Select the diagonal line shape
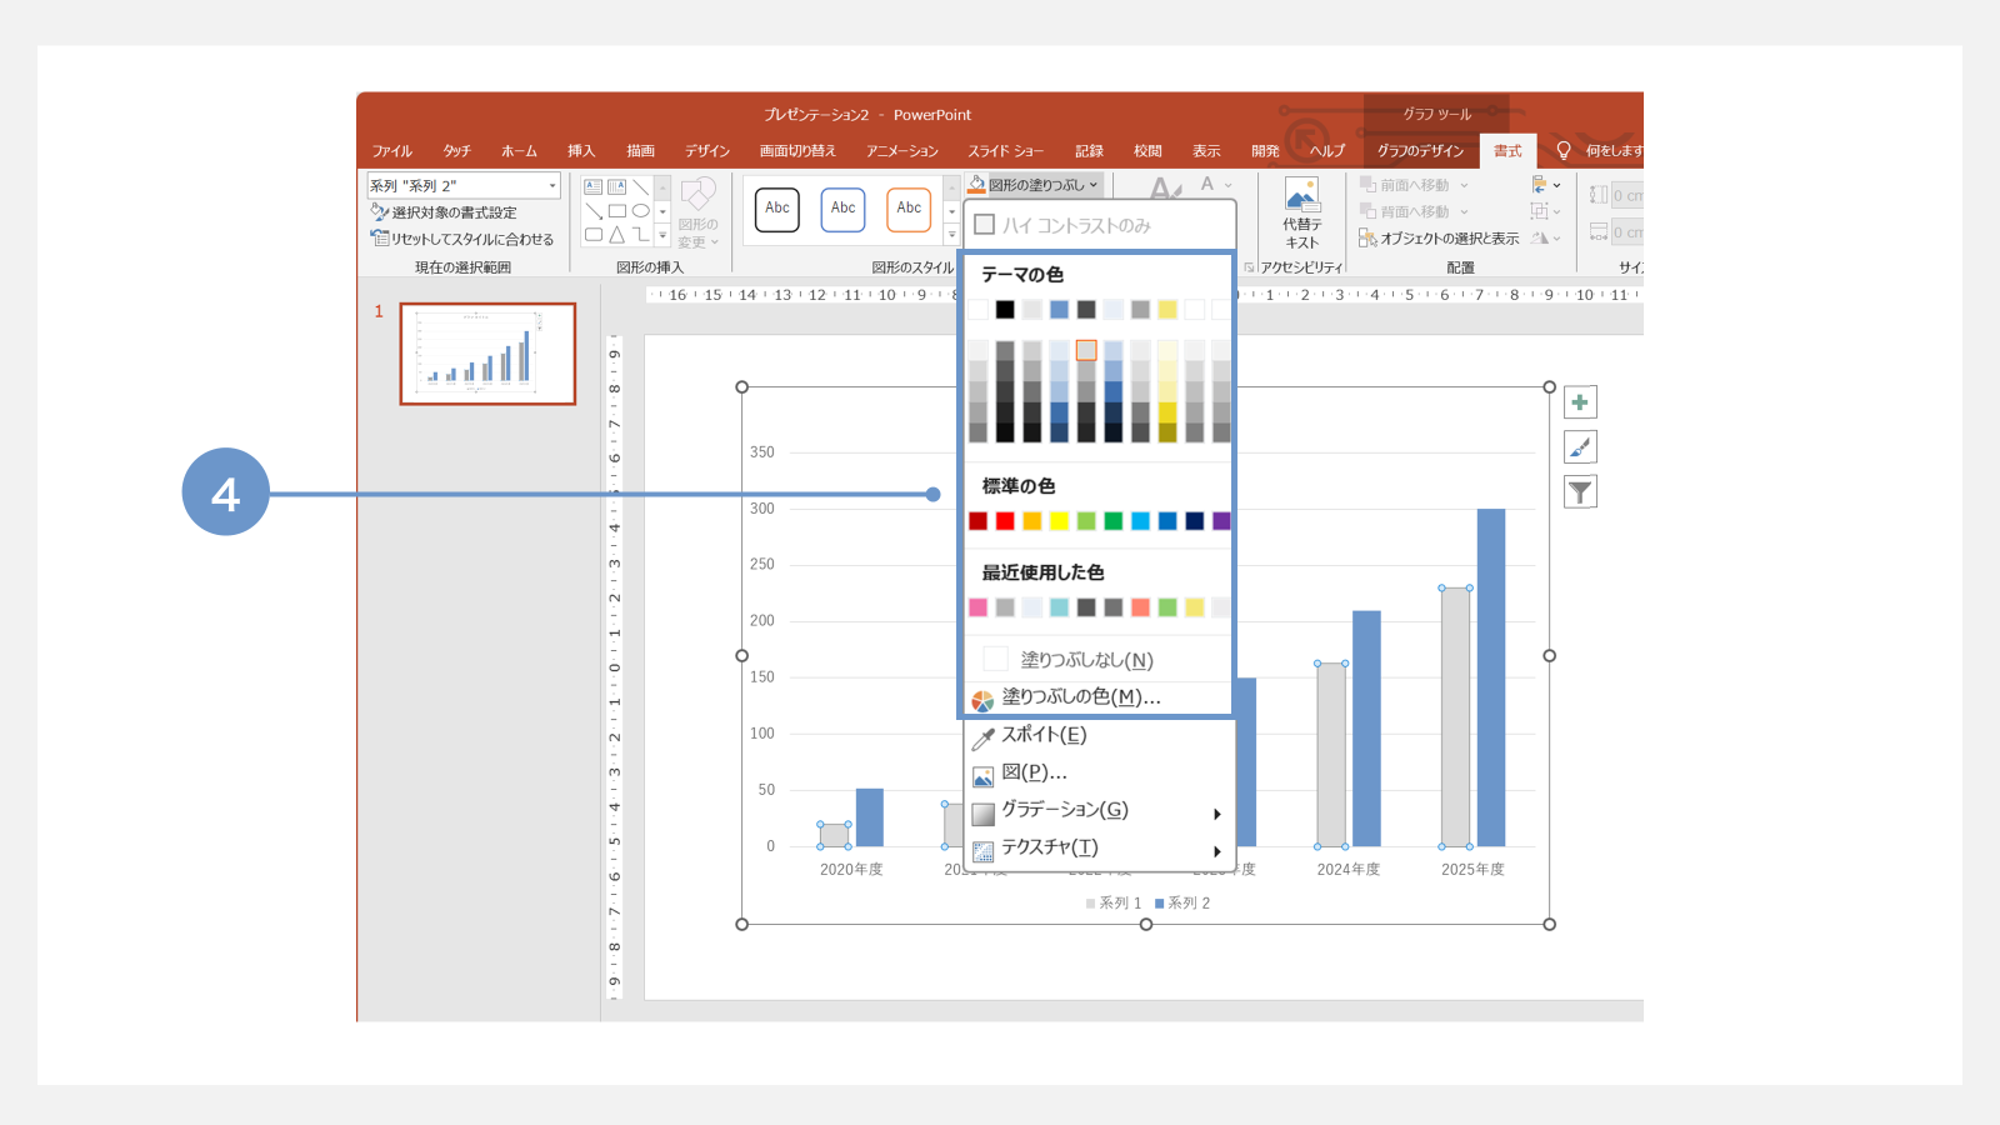 [x=641, y=187]
